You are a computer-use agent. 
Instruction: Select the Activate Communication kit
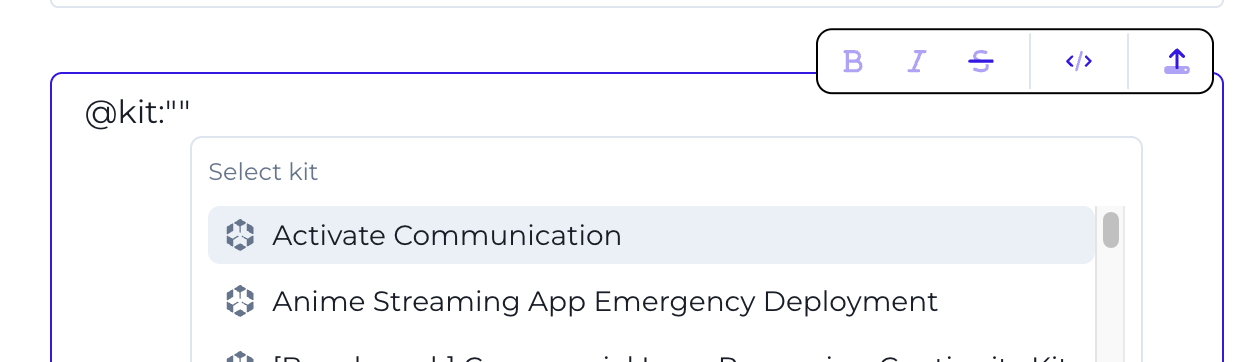tap(651, 235)
